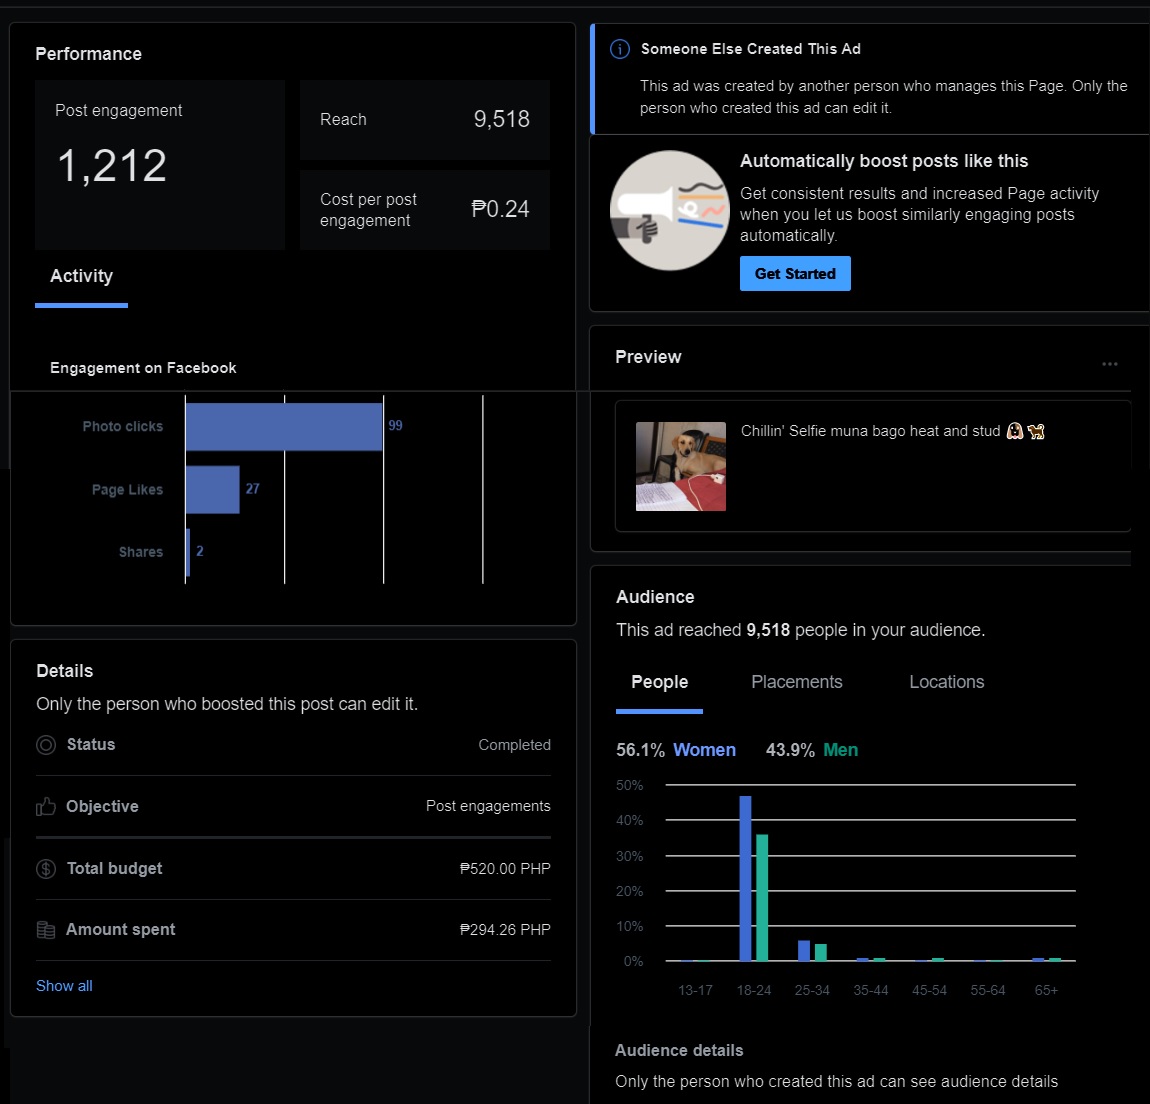The width and height of the screenshot is (1150, 1104).
Task: Click the Post engagement 1,212 card
Action: [160, 165]
